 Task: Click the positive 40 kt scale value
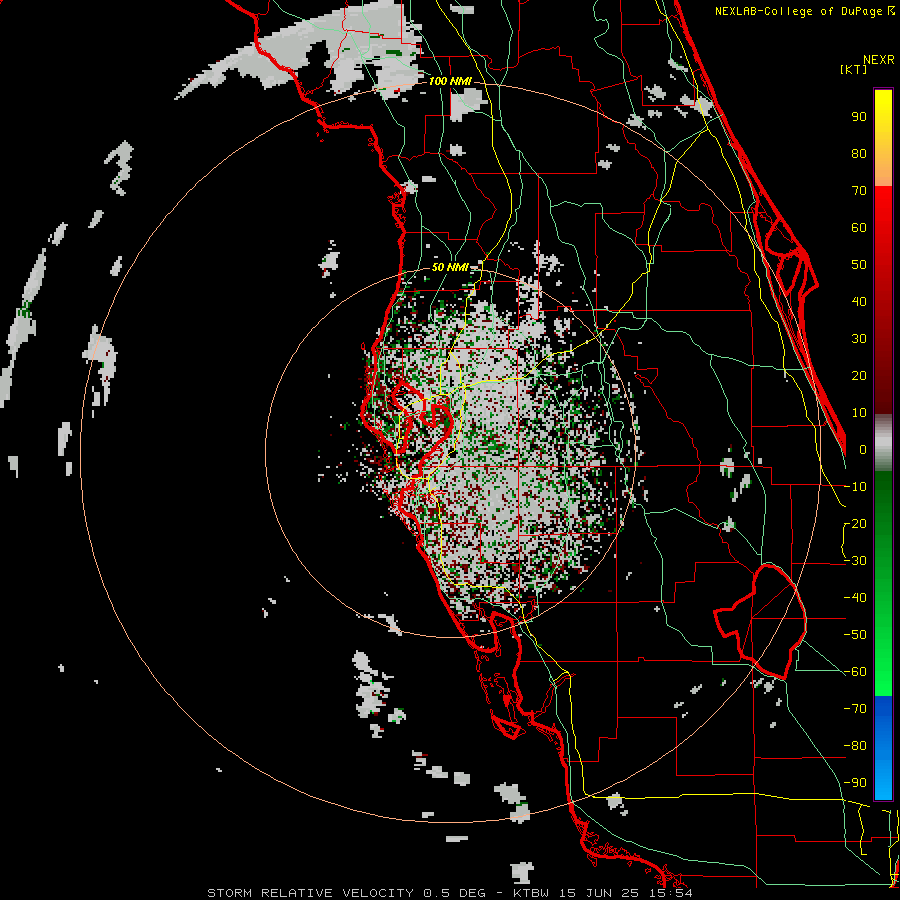859,301
